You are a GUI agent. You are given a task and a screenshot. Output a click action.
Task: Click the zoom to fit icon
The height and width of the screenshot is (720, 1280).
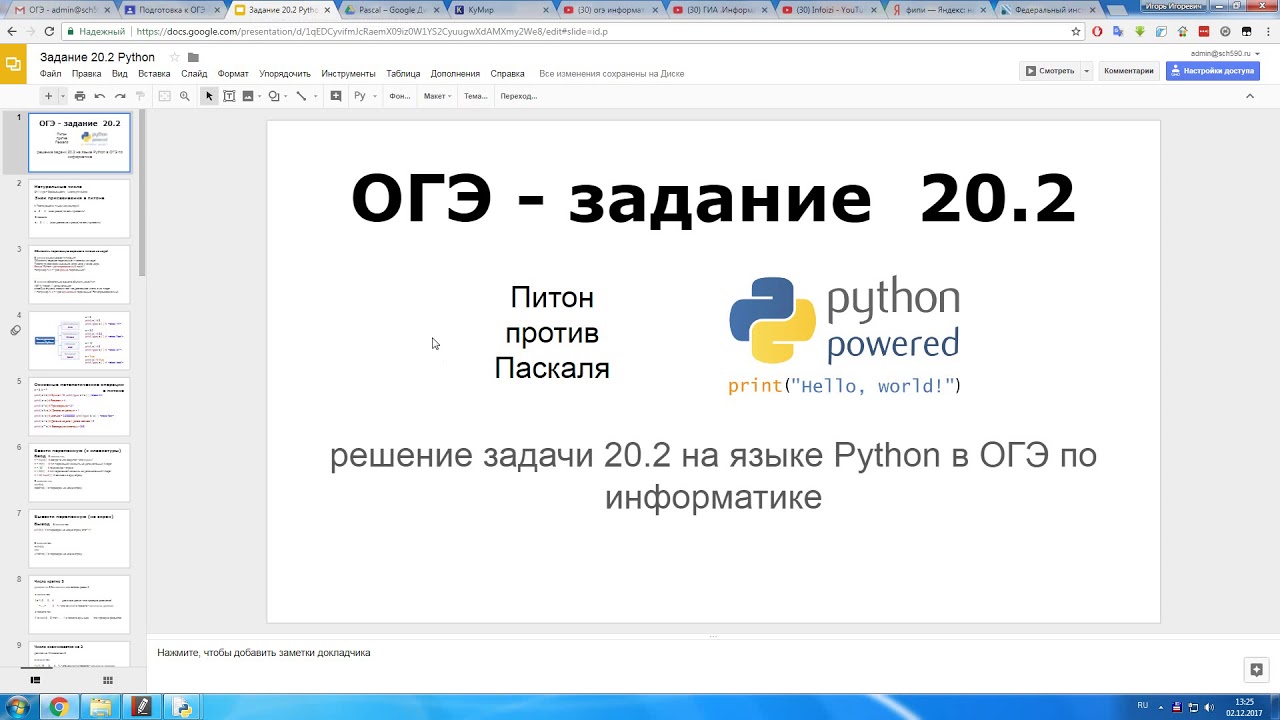point(165,96)
